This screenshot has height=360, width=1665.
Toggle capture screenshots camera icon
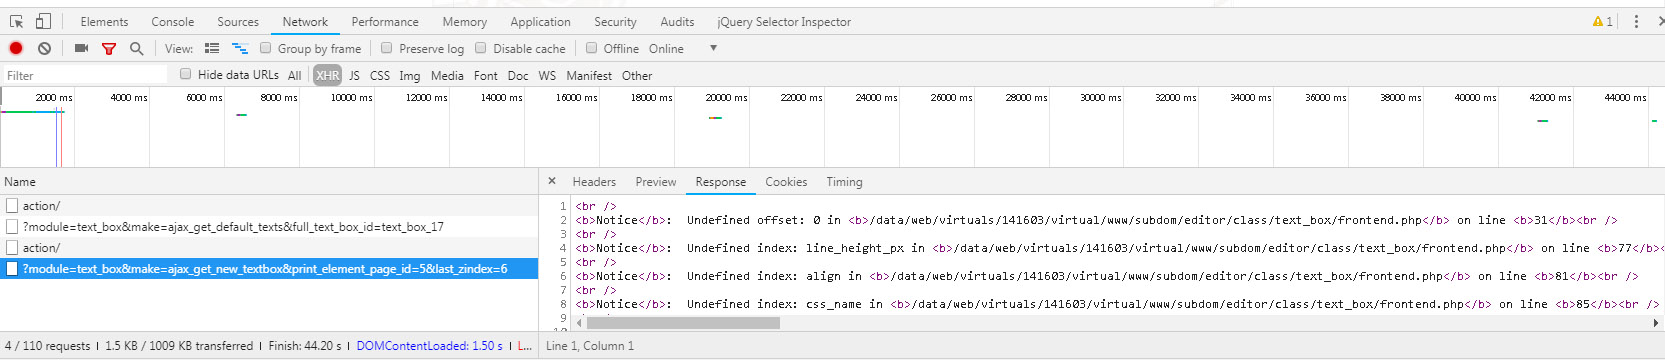pos(81,48)
